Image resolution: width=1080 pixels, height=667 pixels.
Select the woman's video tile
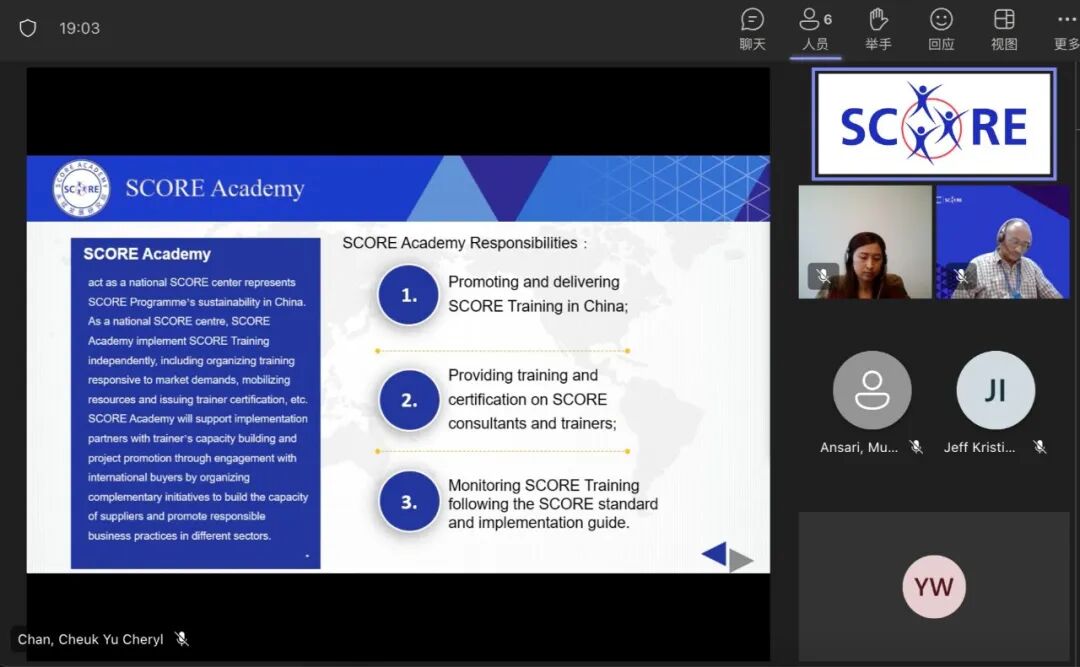[x=865, y=242]
